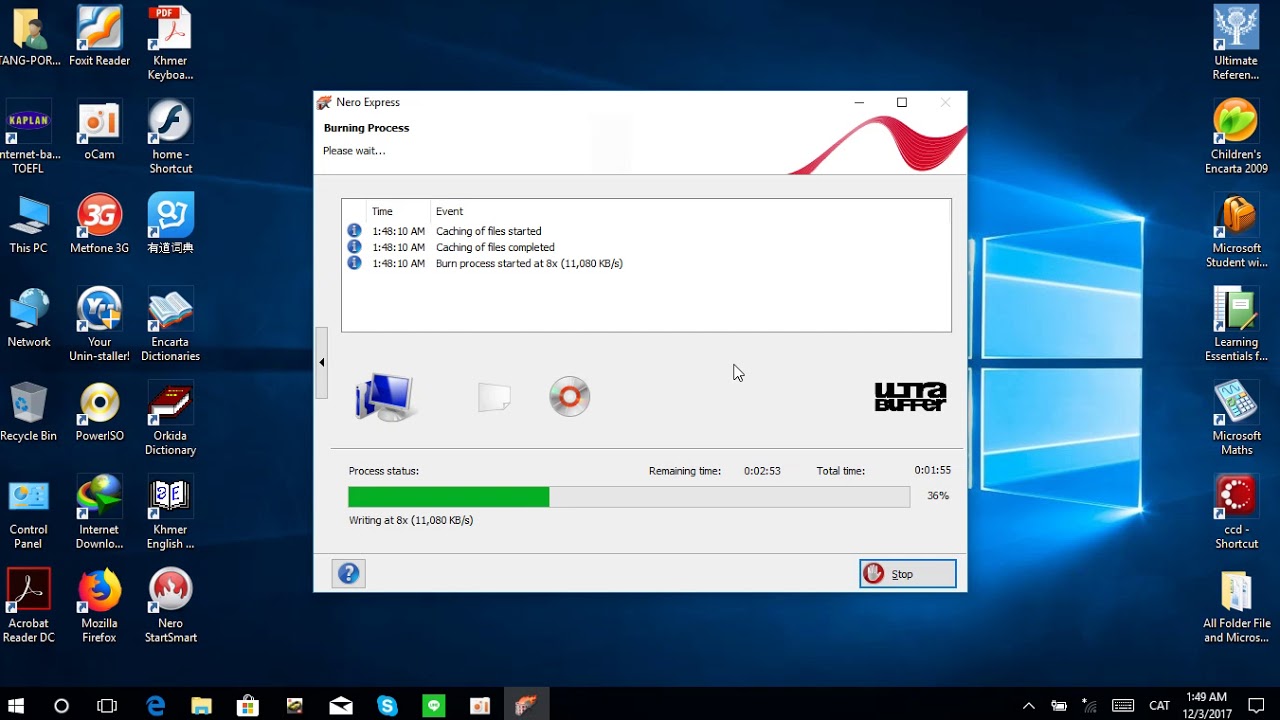Image resolution: width=1280 pixels, height=720 pixels.
Task: Click 'Writing at 8x (11,080 KB/s)' status text
Action: point(411,520)
